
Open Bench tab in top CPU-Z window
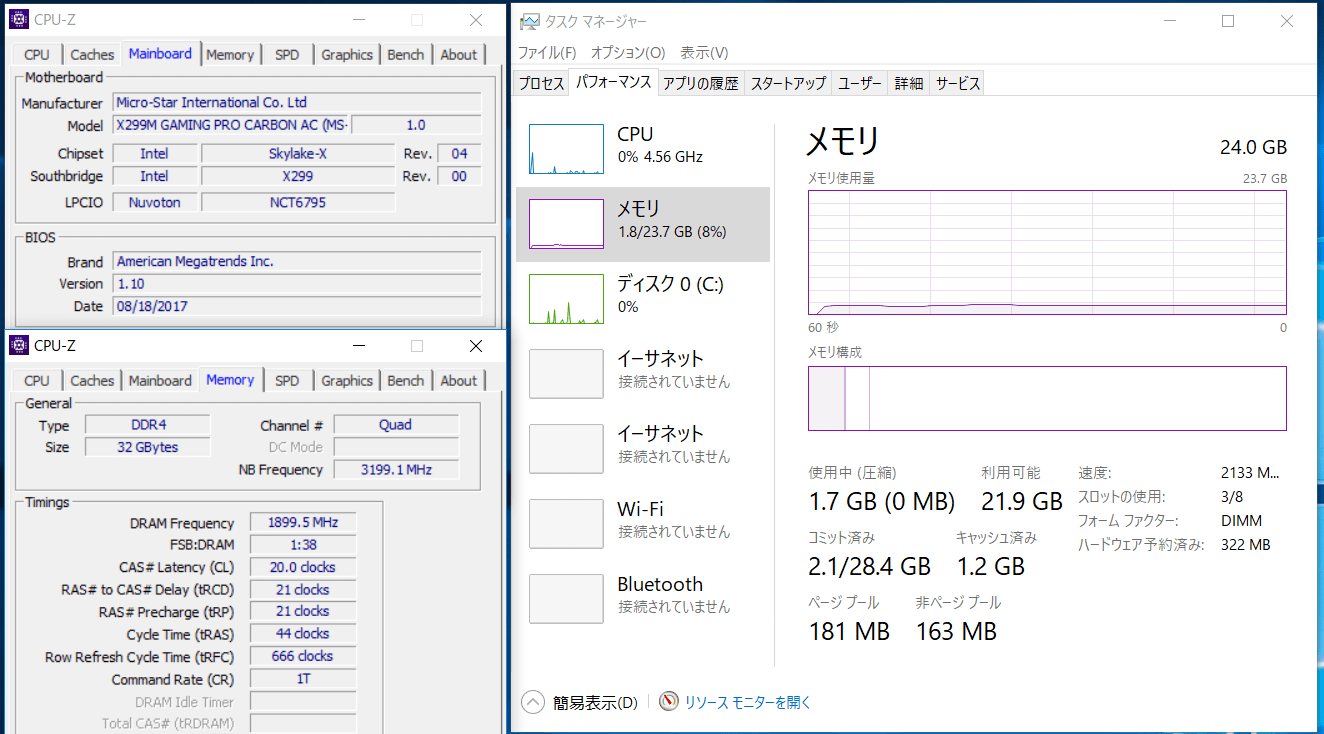(x=405, y=55)
